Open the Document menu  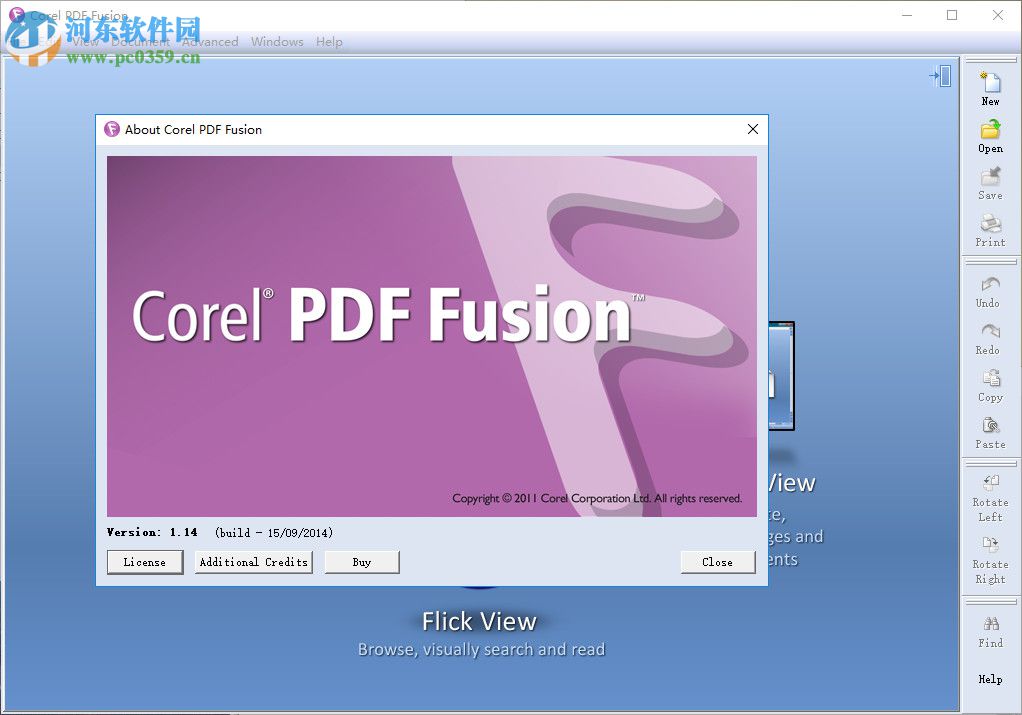[x=142, y=41]
